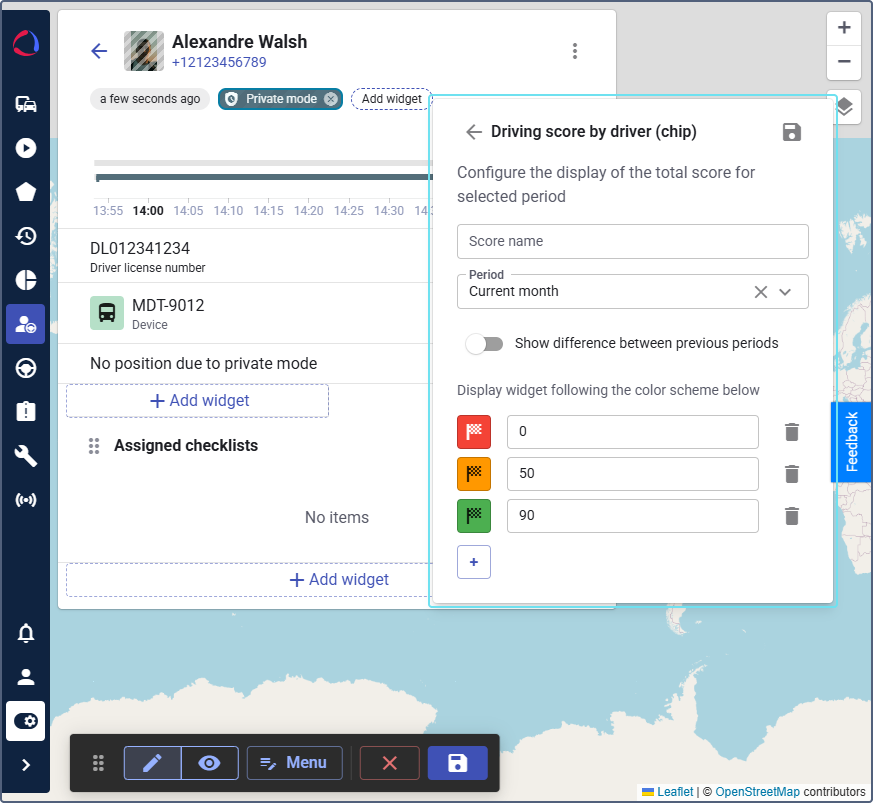The width and height of the screenshot is (873, 803).
Task: Edit the threshold field with value 50
Action: click(632, 474)
